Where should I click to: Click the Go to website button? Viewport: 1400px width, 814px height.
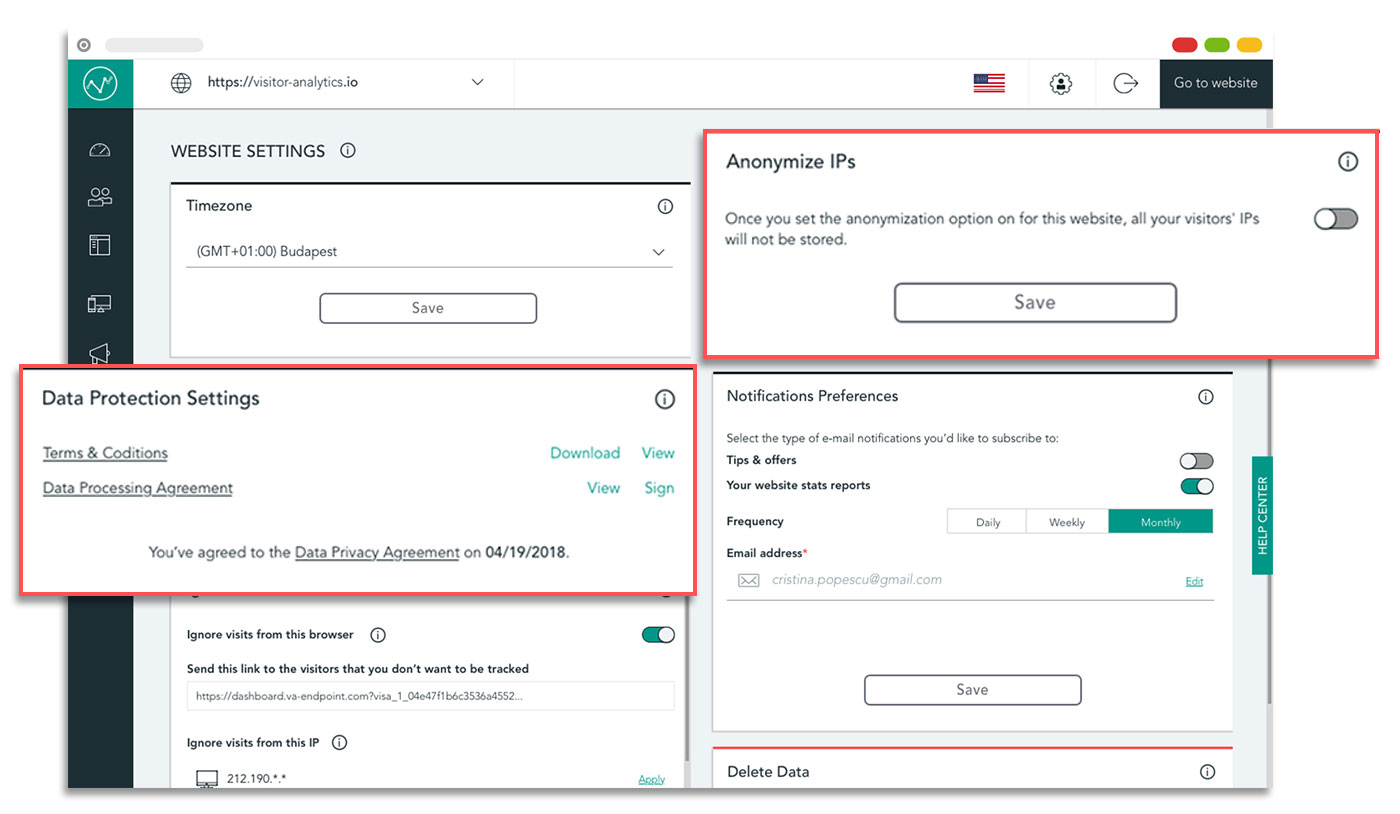(x=1215, y=84)
